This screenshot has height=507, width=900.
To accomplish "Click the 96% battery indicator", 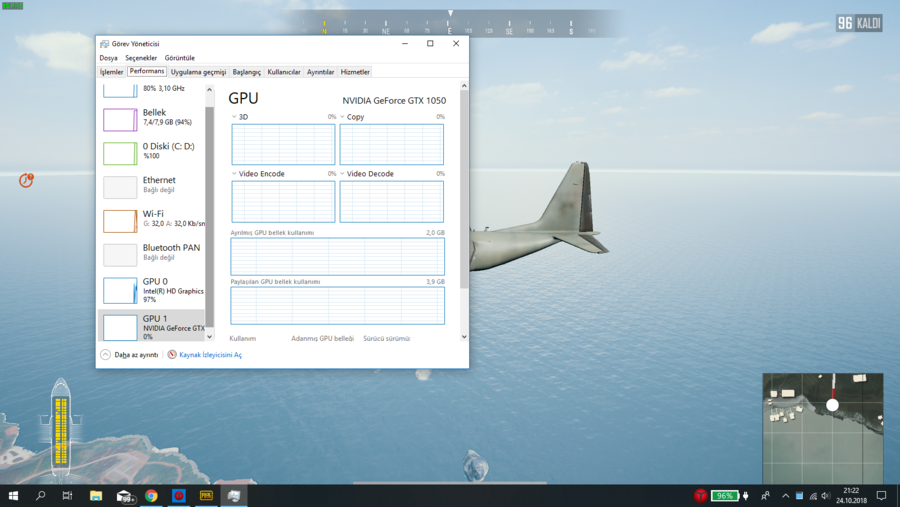I will click(724, 496).
